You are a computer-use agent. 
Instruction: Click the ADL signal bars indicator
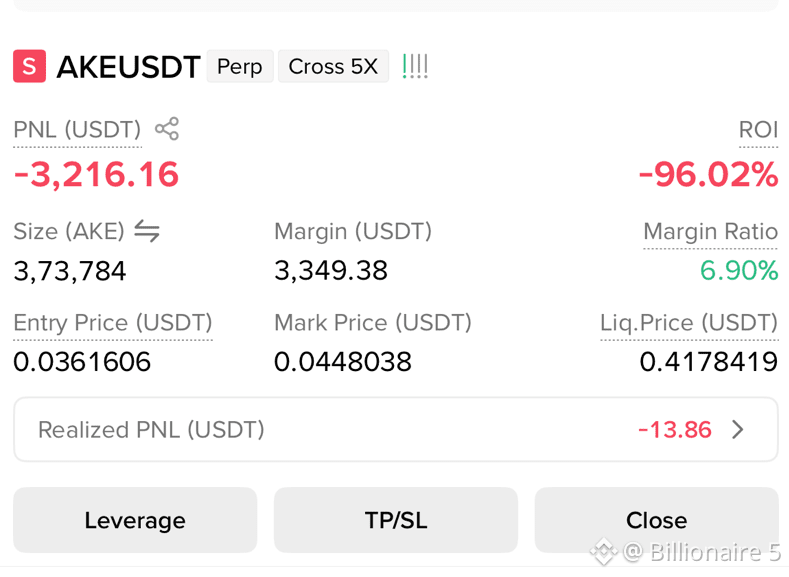(415, 66)
